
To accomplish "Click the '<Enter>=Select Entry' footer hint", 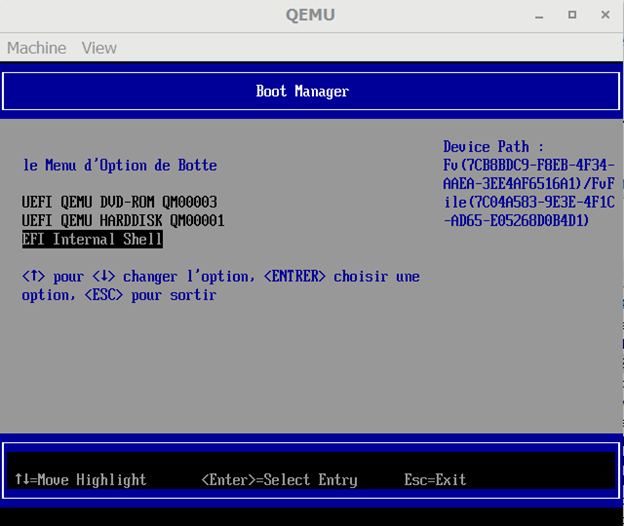I will tap(279, 479).
